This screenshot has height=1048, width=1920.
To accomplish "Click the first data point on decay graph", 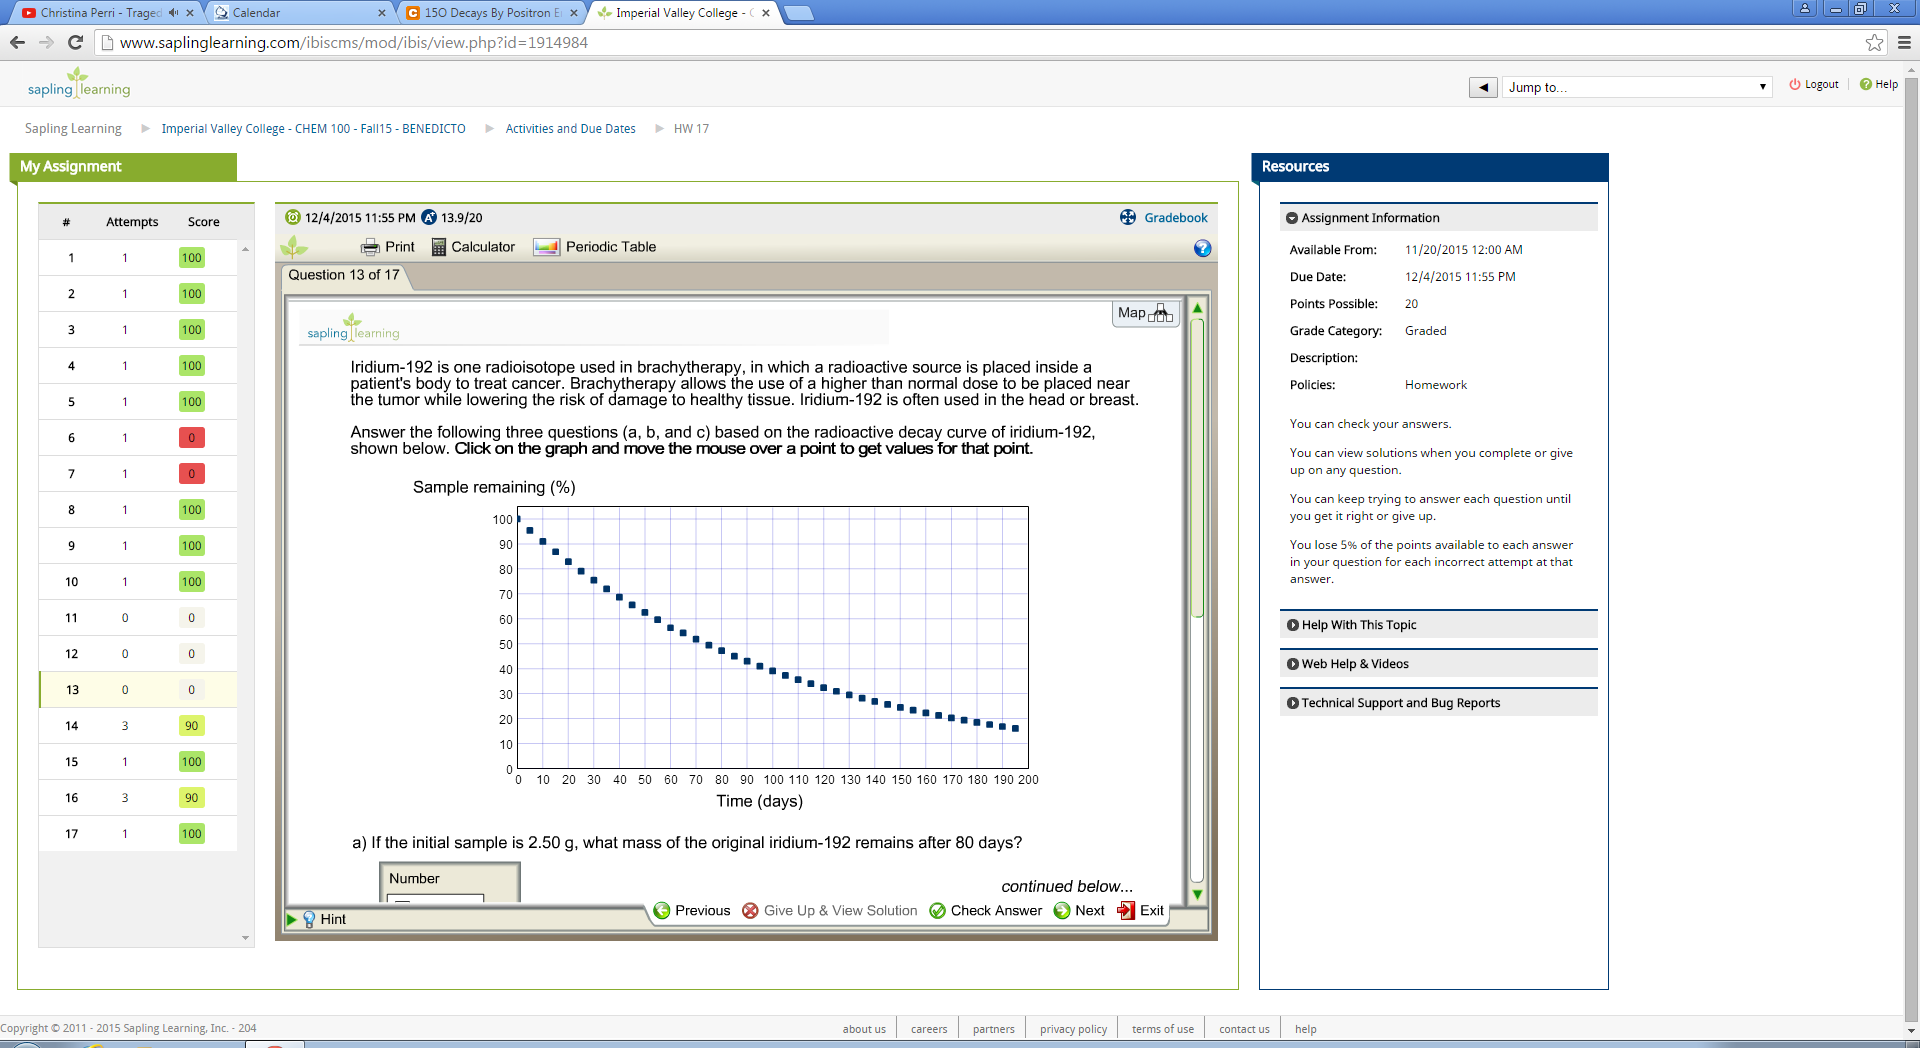I will [518, 518].
